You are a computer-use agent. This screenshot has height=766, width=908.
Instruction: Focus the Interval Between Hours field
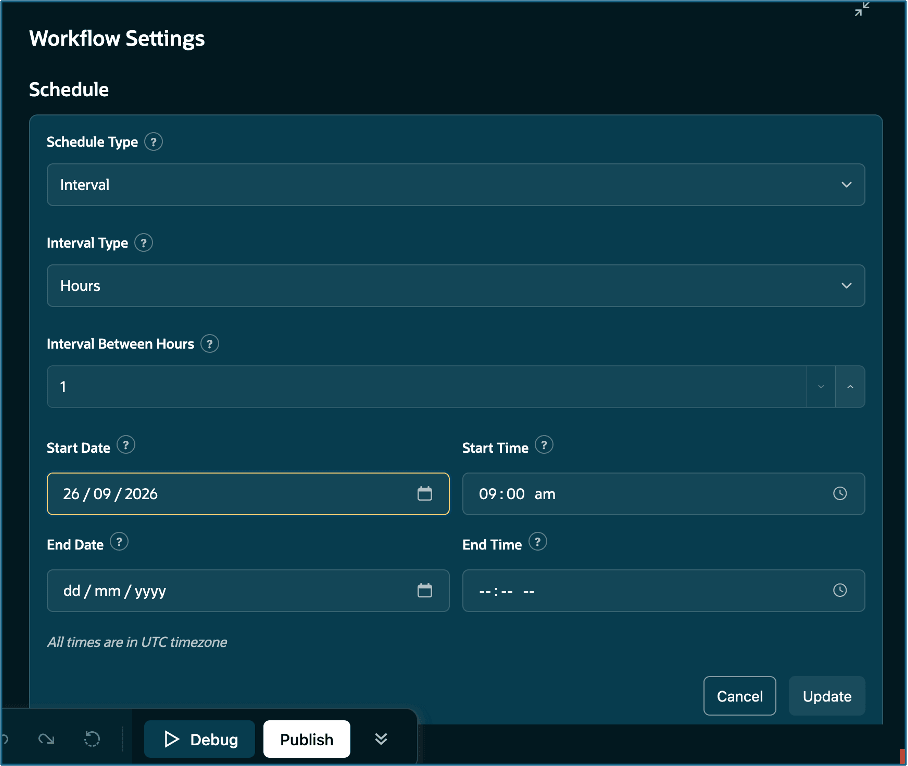click(426, 387)
